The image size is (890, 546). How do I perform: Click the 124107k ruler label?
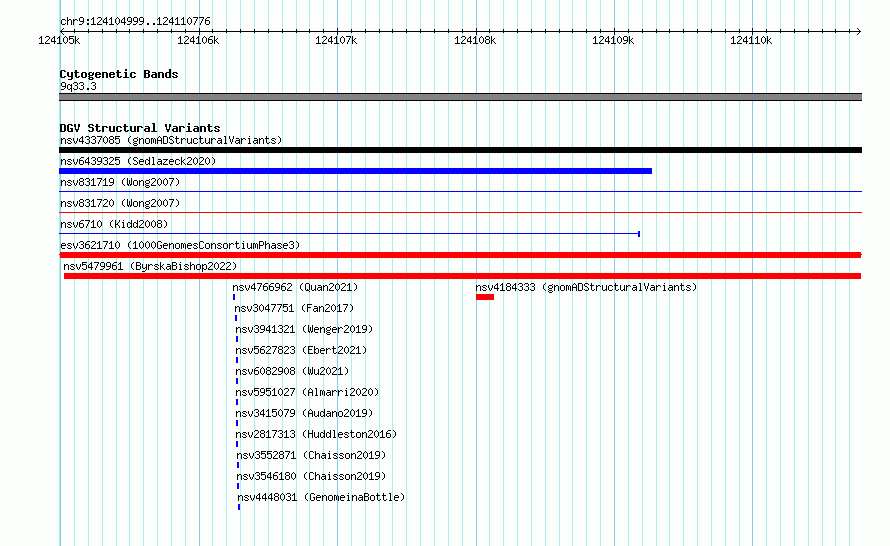tap(336, 40)
